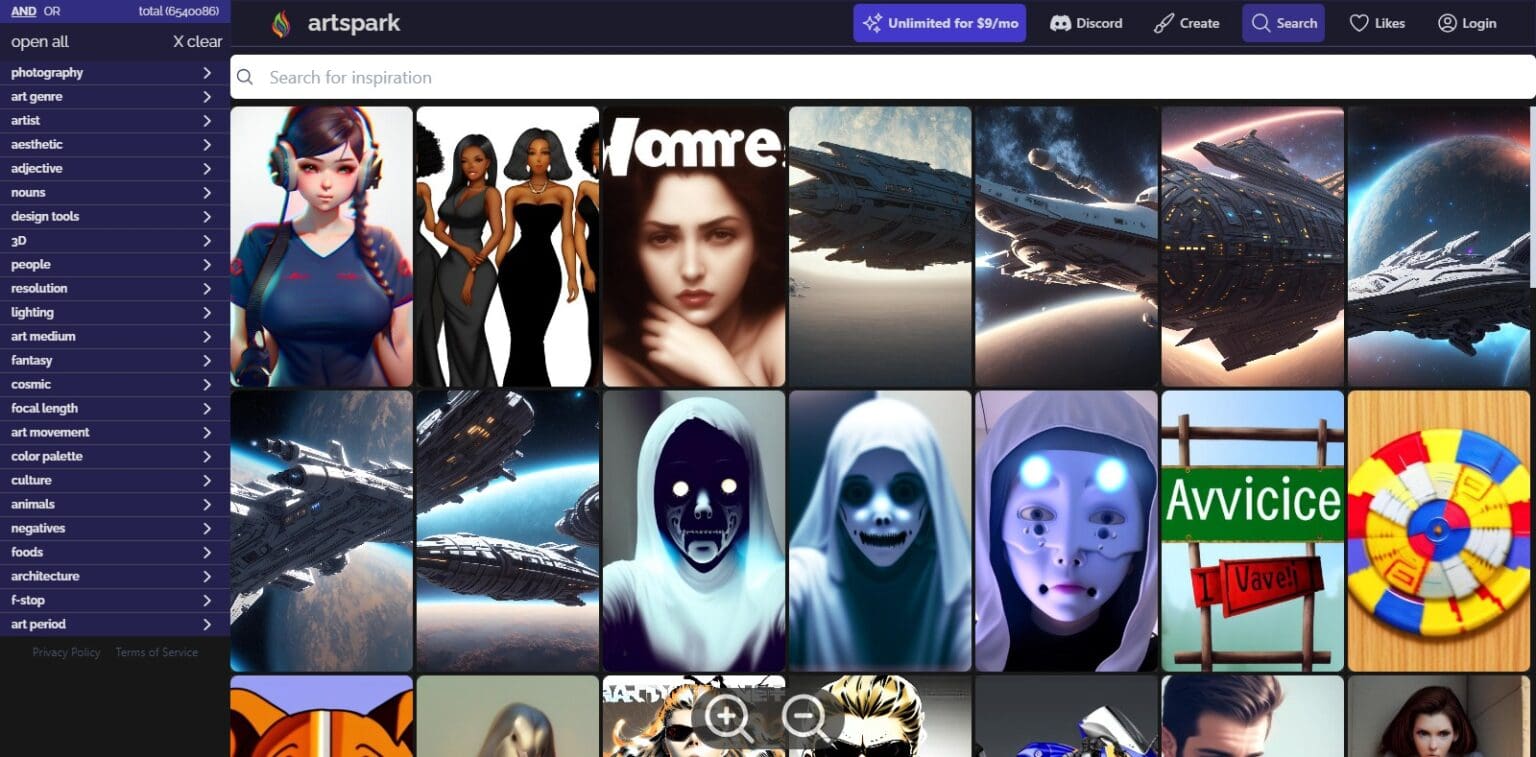The width and height of the screenshot is (1536, 757).
Task: Open the Search tab in header
Action: click(x=1283, y=23)
